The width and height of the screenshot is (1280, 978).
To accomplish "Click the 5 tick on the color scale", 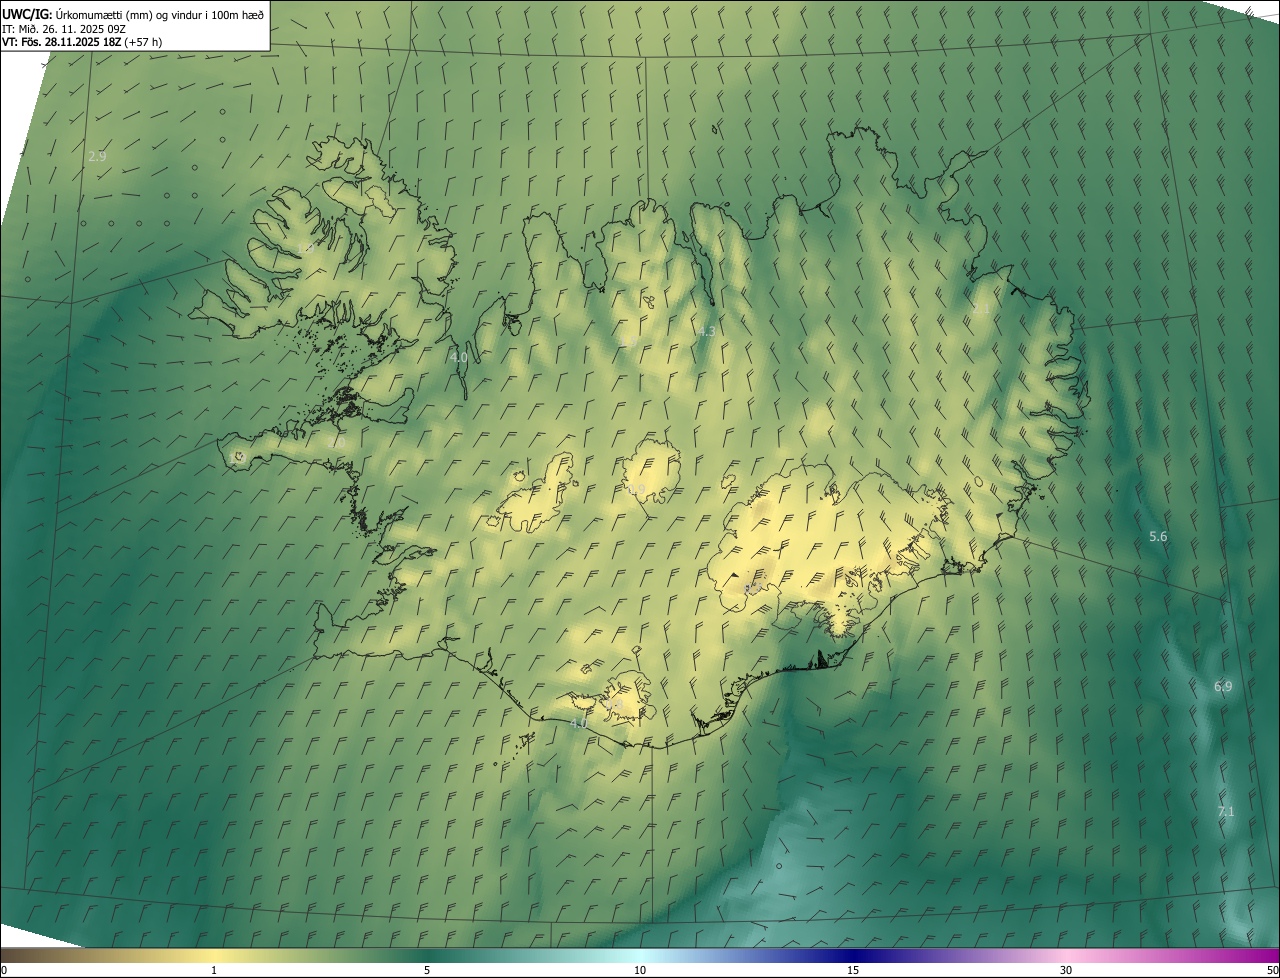I will pyautogui.click(x=427, y=970).
